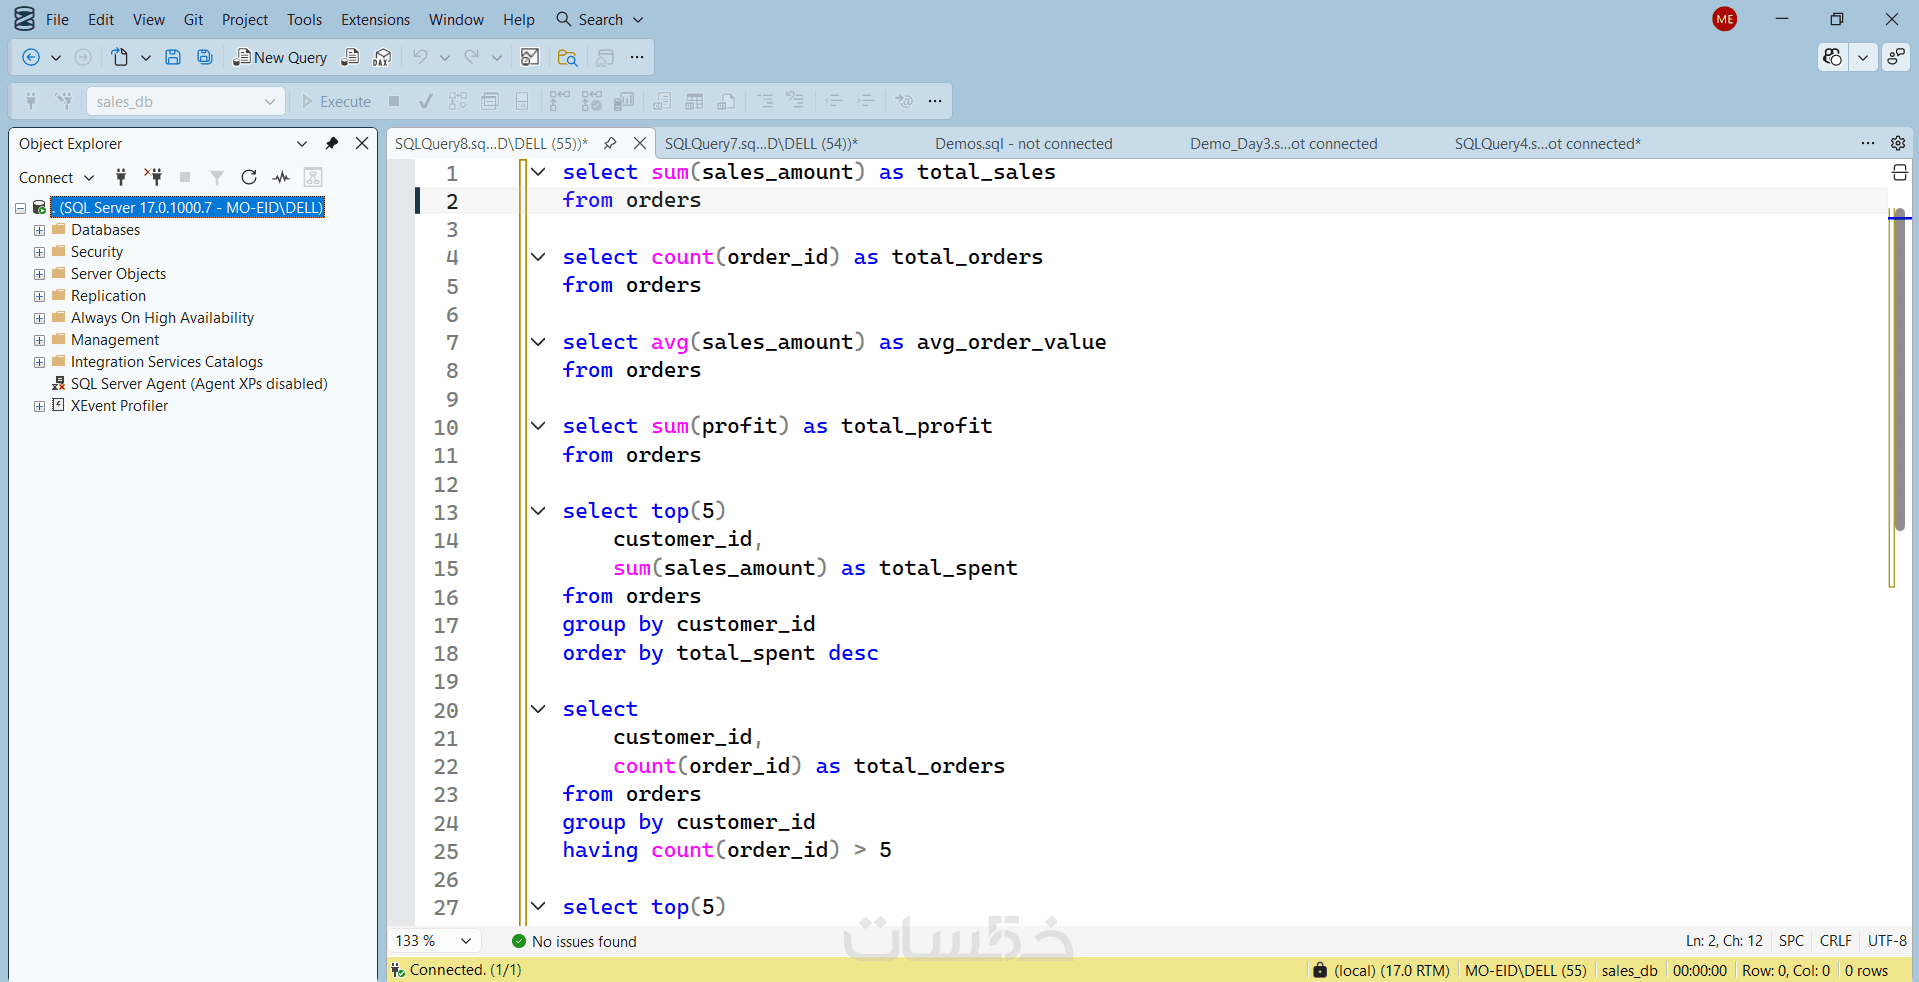Expand the Databases node
The height and width of the screenshot is (982, 1919).
(39, 230)
